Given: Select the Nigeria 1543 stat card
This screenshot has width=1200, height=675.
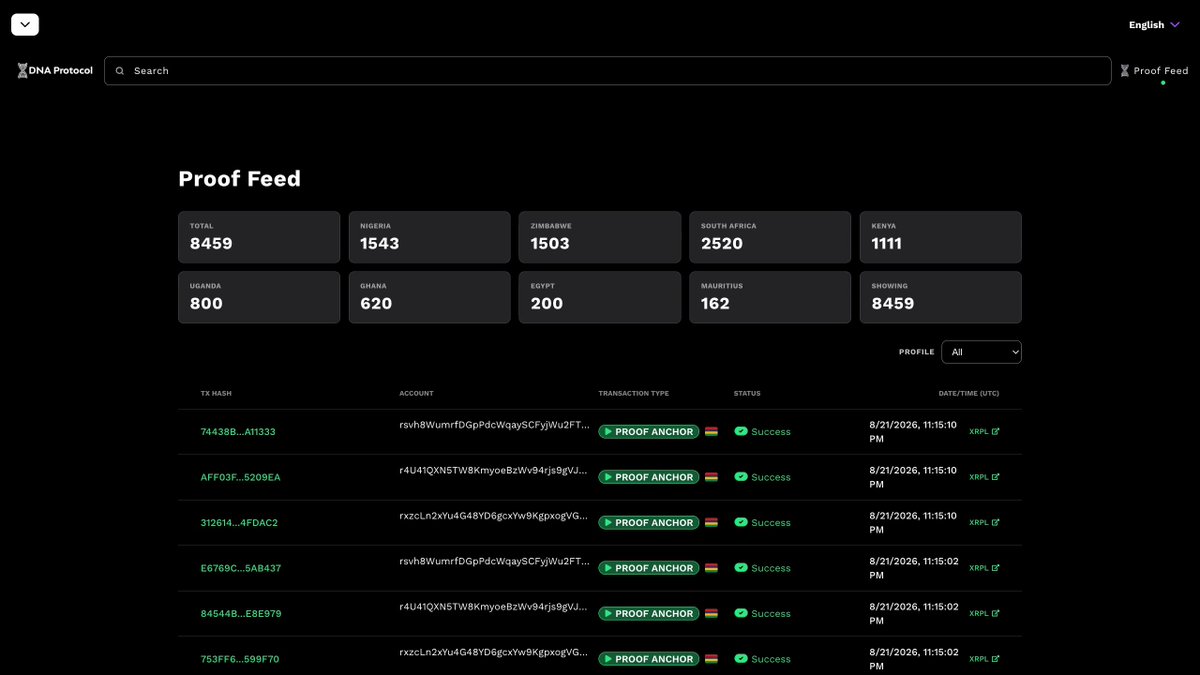Looking at the screenshot, I should pyautogui.click(x=430, y=237).
